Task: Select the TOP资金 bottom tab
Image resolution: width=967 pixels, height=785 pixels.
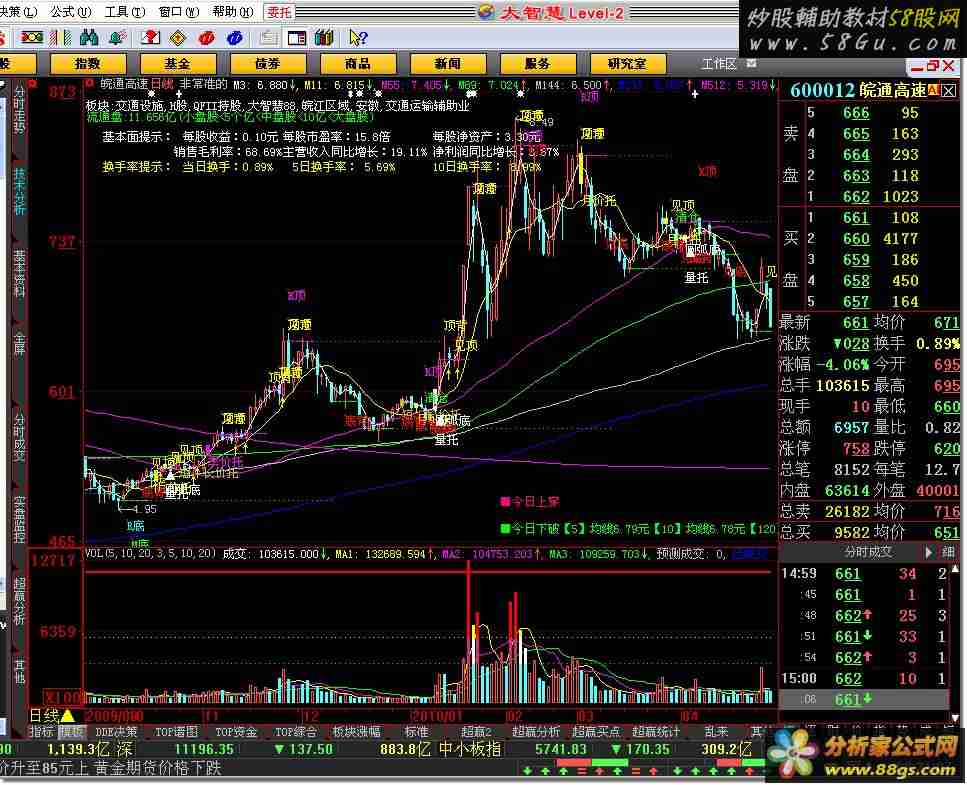Action: coord(236,731)
